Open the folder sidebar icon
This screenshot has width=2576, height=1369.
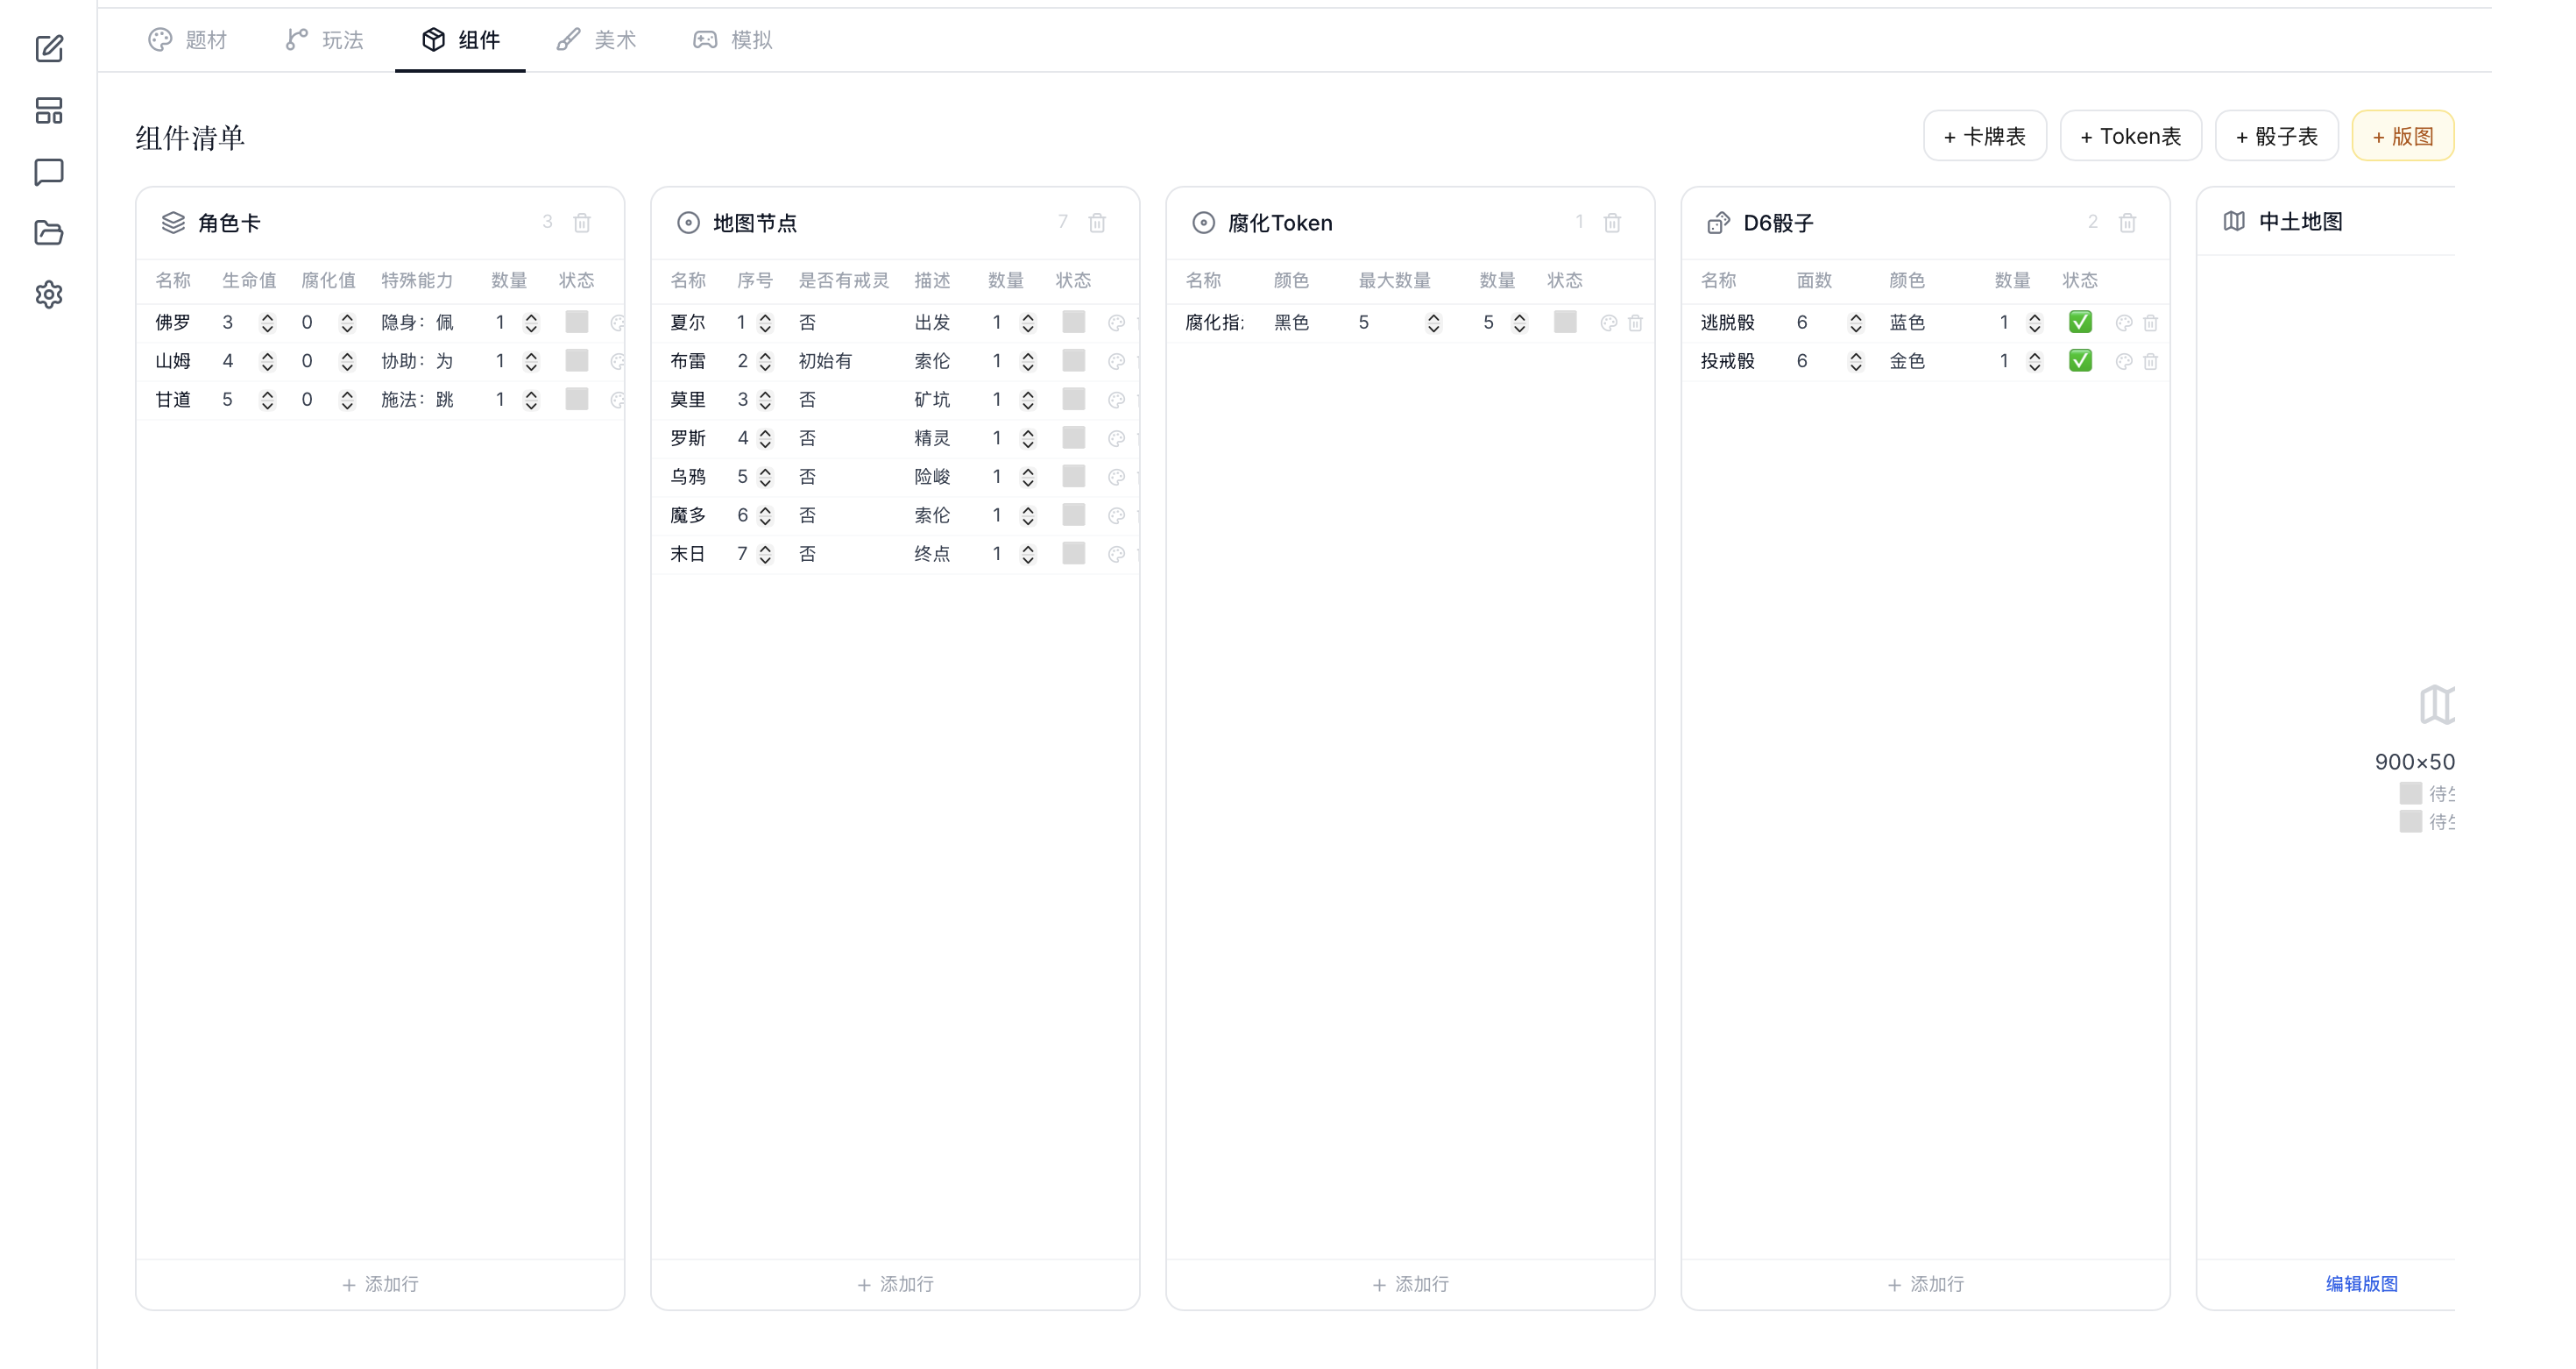tap(49, 233)
